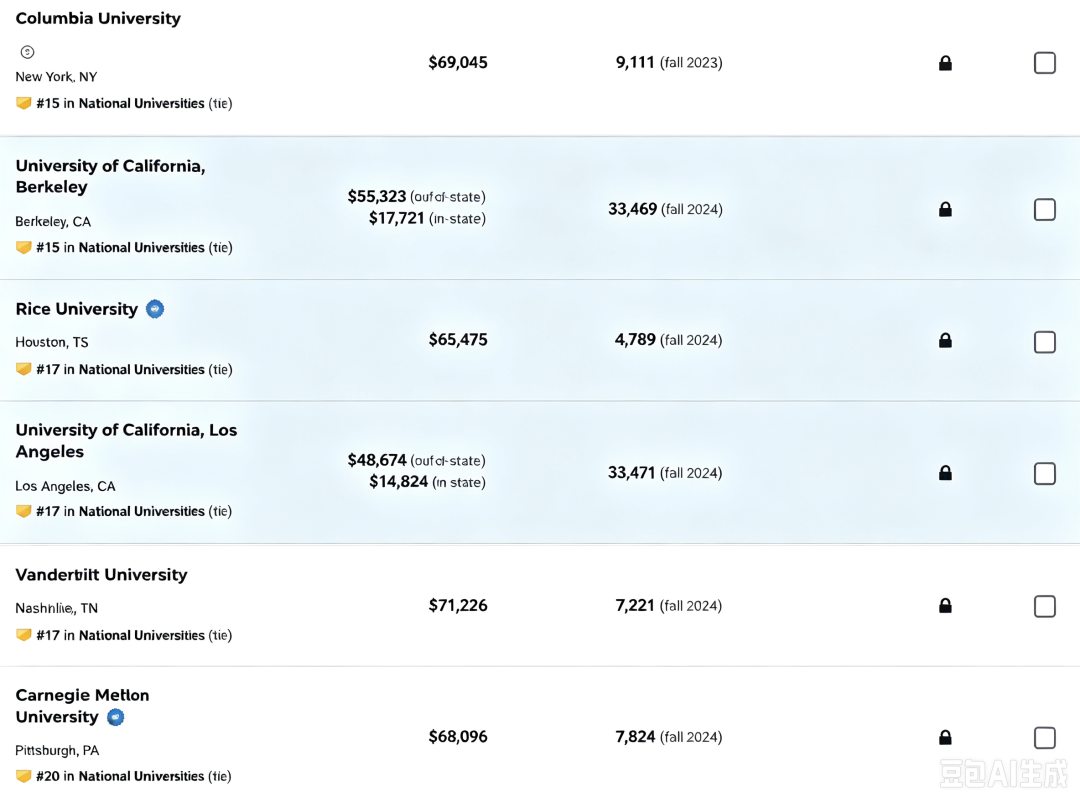Click Vanderbilt's #17 in National Universities ranking
The image size is (1080, 803).
click(134, 635)
